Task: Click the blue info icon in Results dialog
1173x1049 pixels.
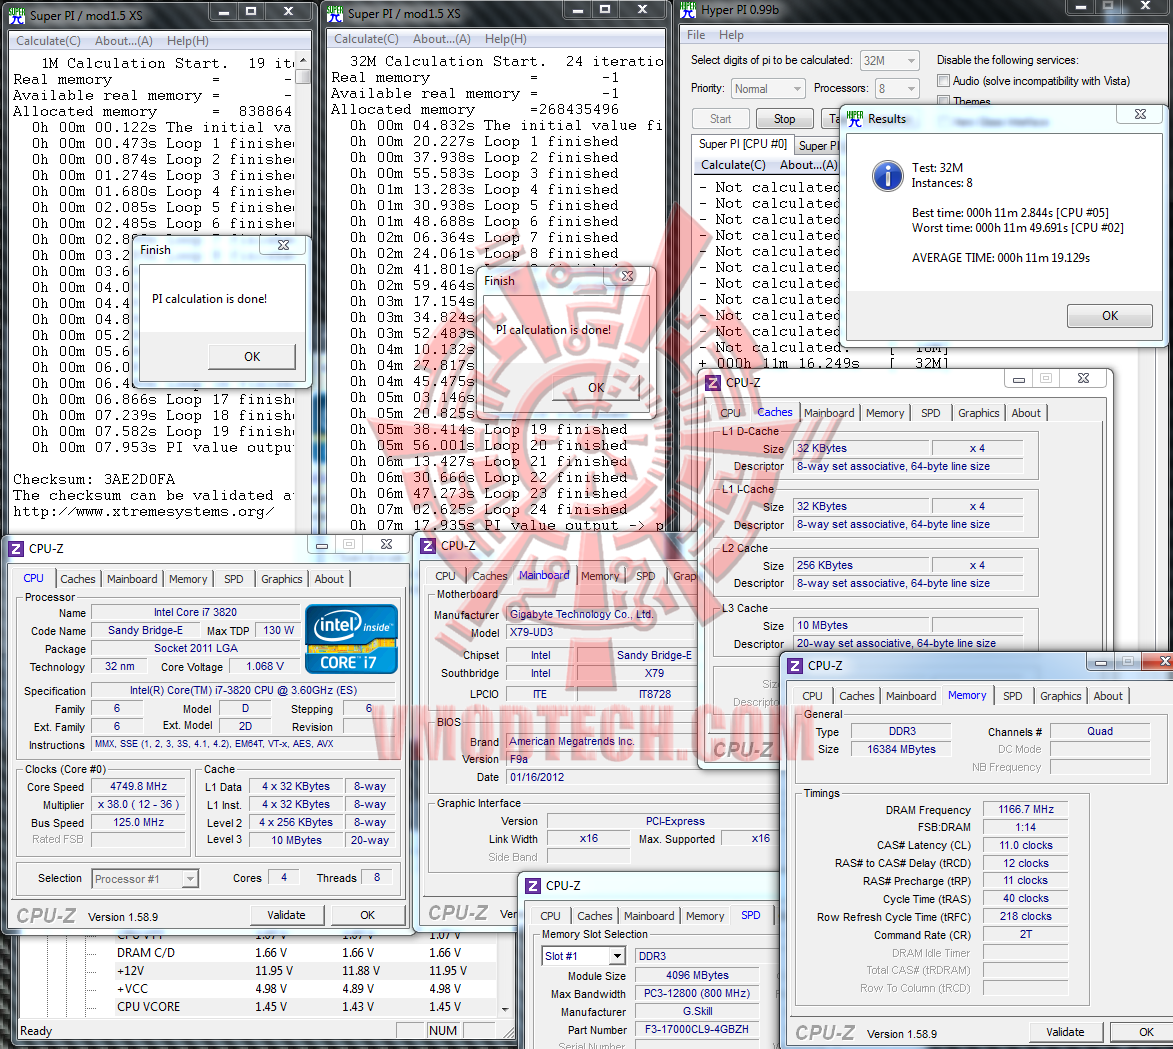Action: 888,176
